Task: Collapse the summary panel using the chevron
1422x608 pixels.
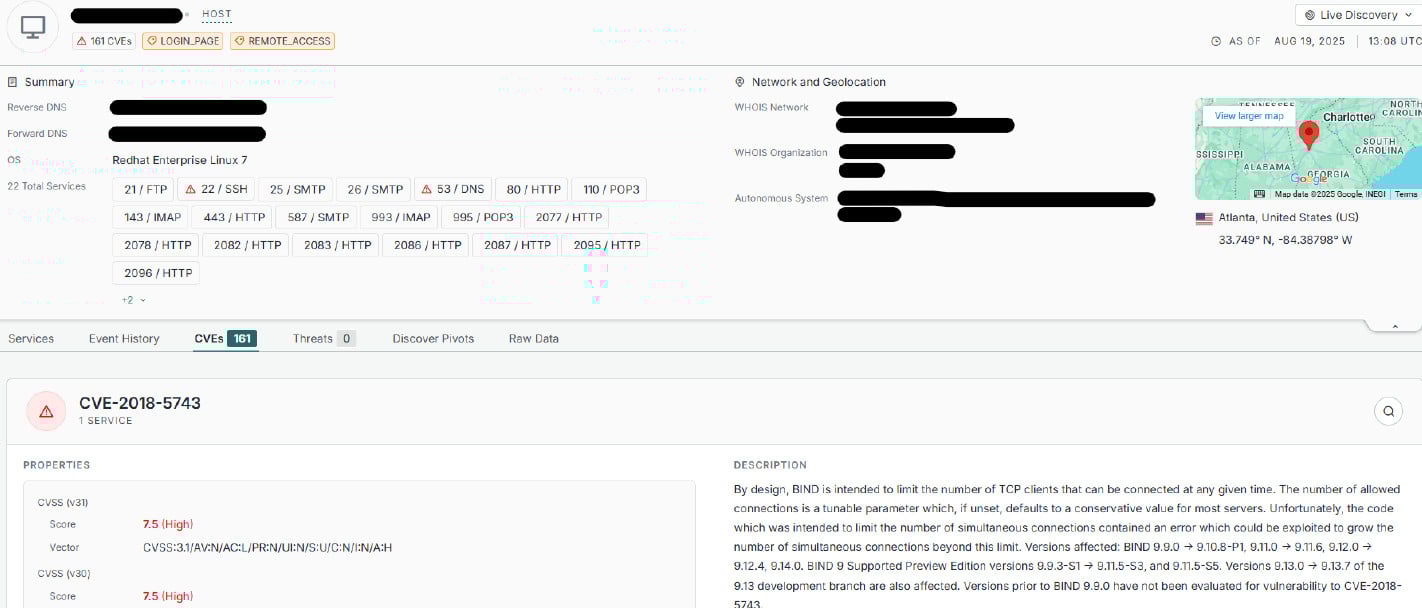Action: tap(1394, 326)
